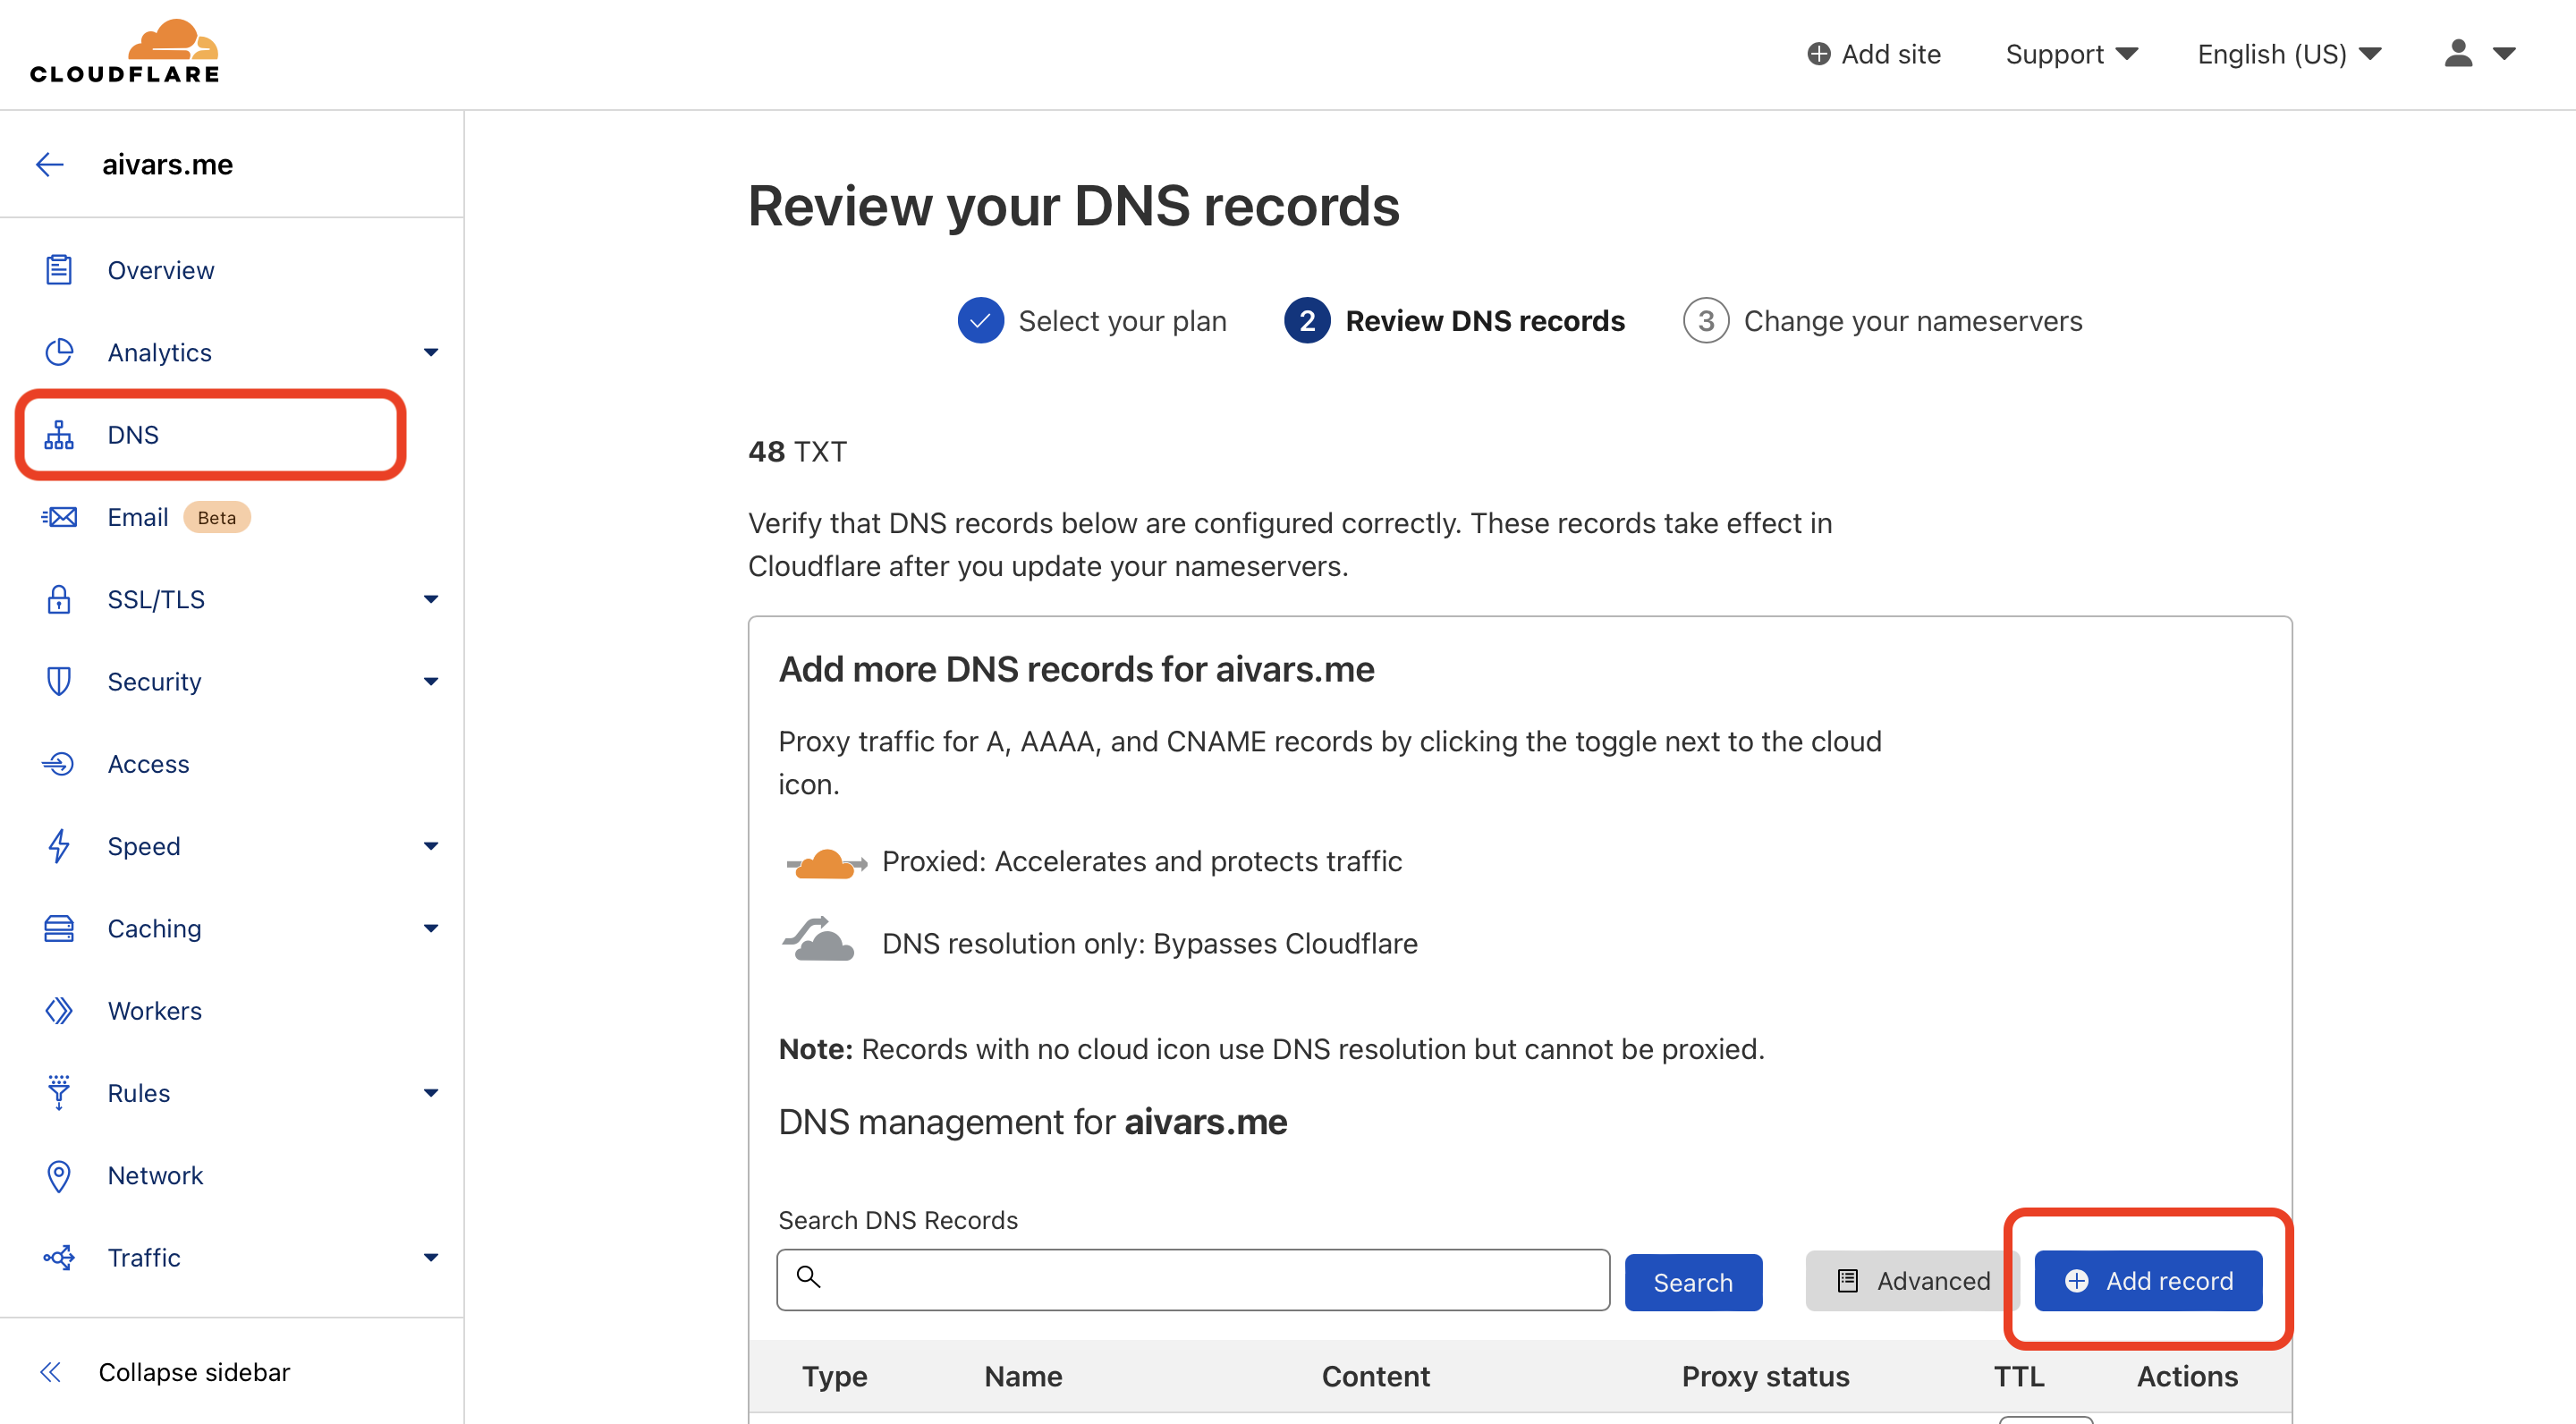Click the Proxy status column header

pos(1765,1376)
